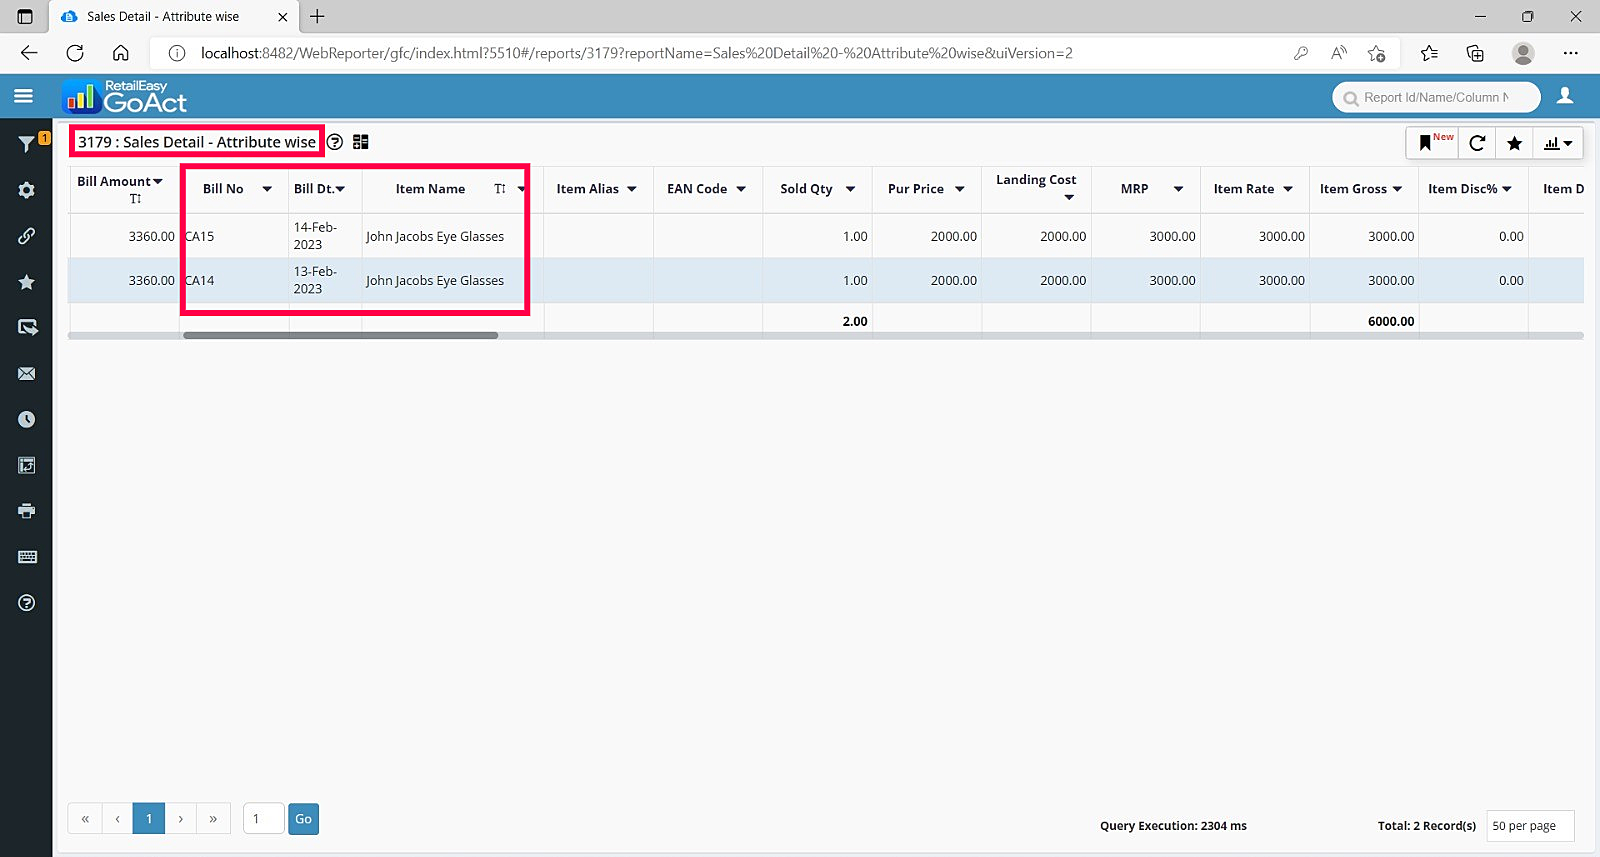Click the bookmark icon marked New
Screen dimensions: 1600x857
[1432, 143]
